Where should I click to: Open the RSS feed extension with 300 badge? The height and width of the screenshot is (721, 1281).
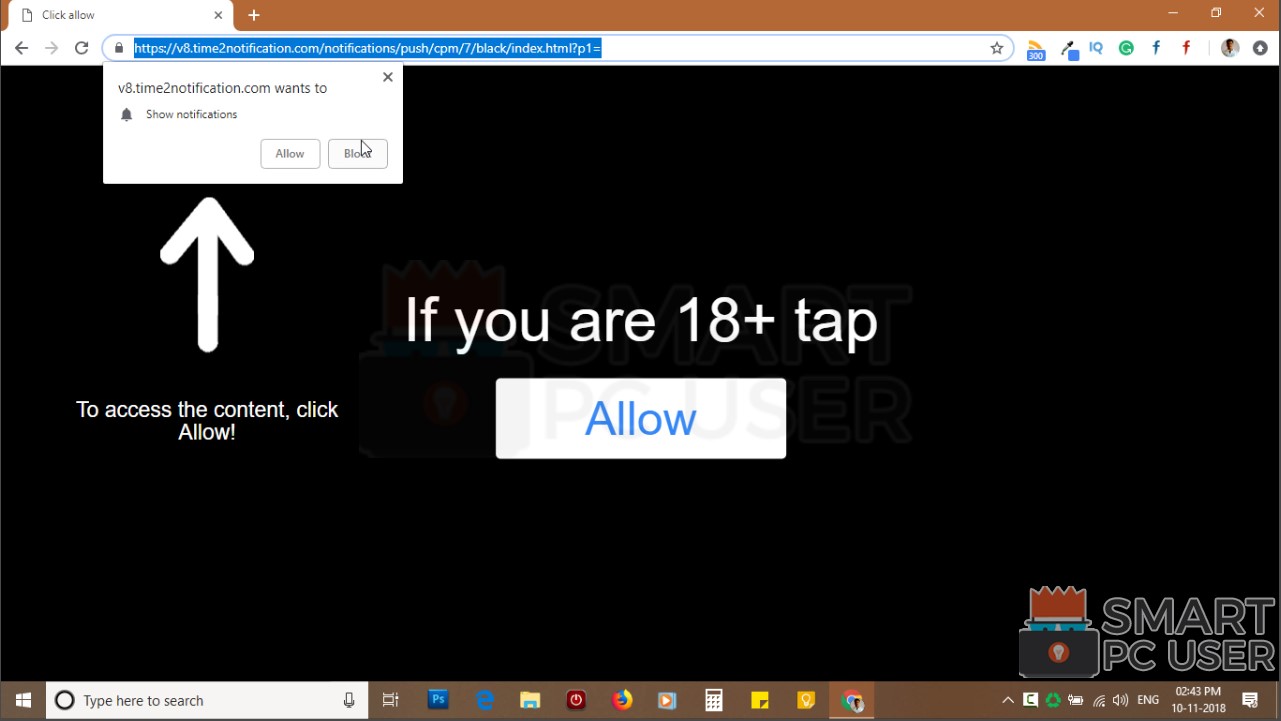1036,49
